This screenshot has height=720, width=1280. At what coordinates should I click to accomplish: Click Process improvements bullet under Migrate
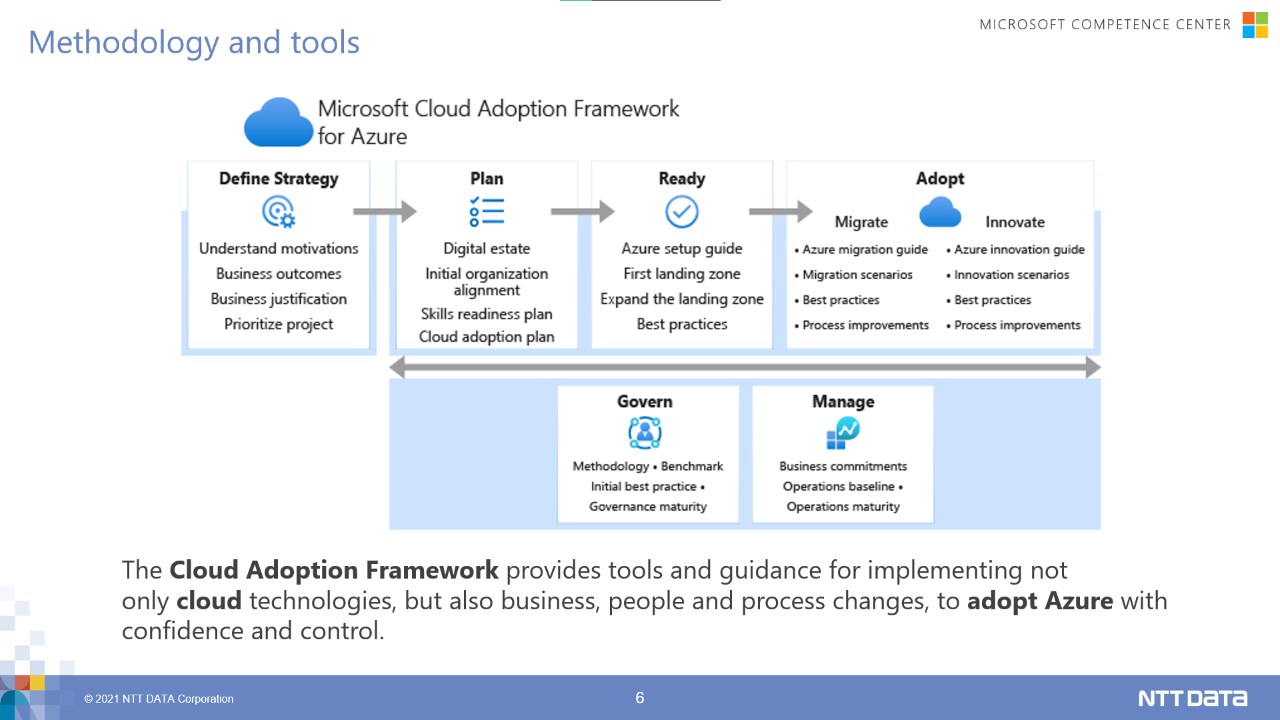click(862, 325)
